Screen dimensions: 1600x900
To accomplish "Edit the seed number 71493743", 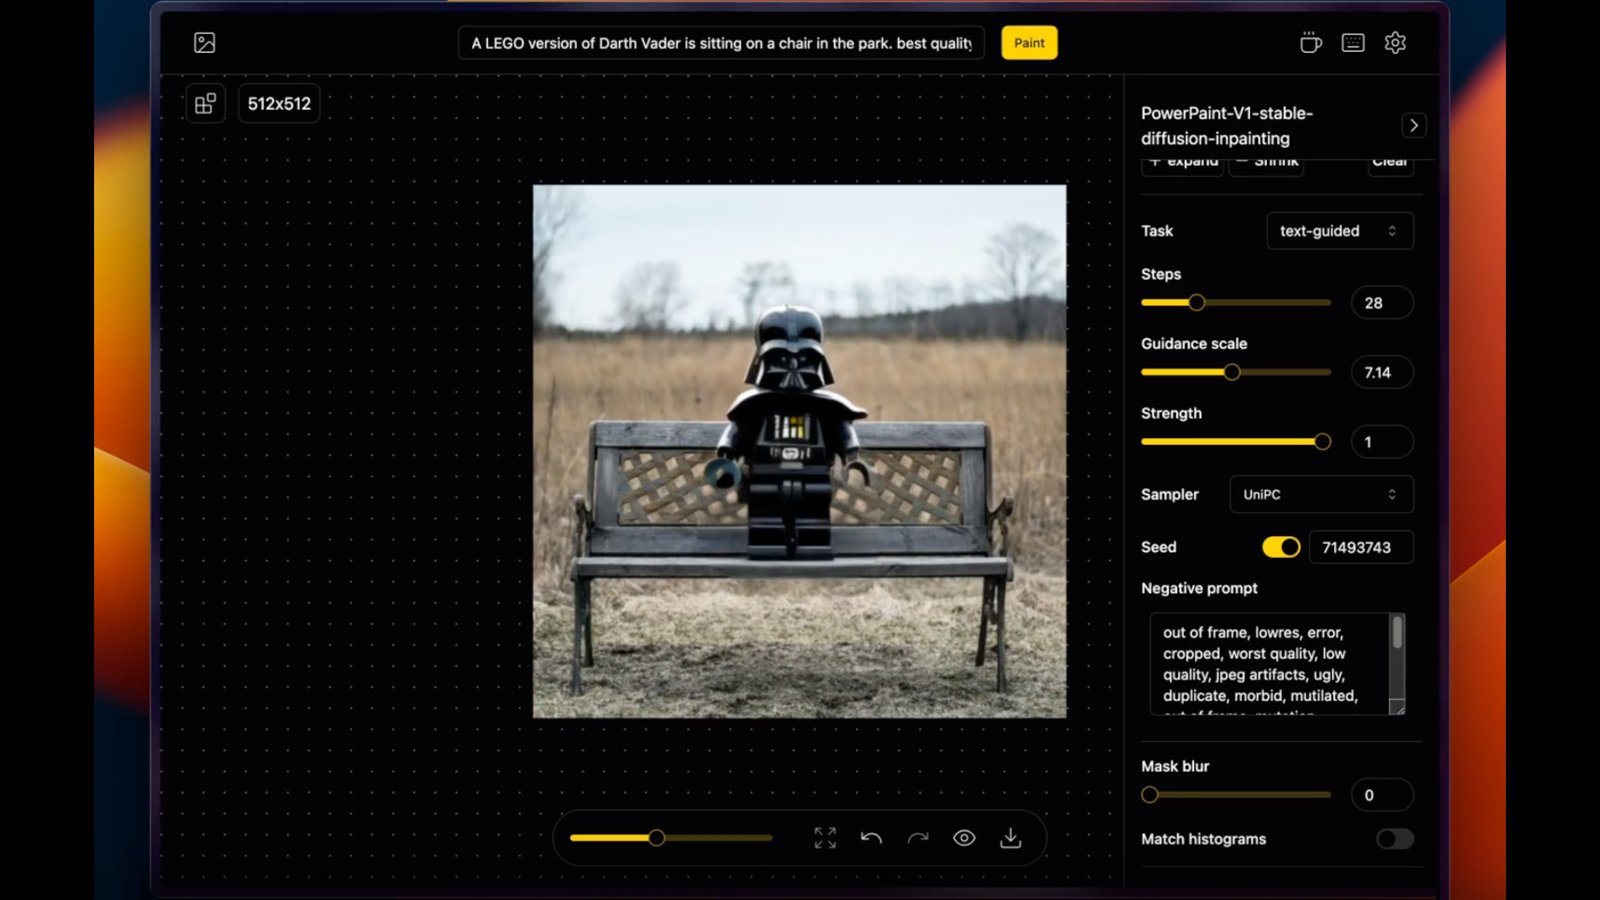I will coord(1361,547).
